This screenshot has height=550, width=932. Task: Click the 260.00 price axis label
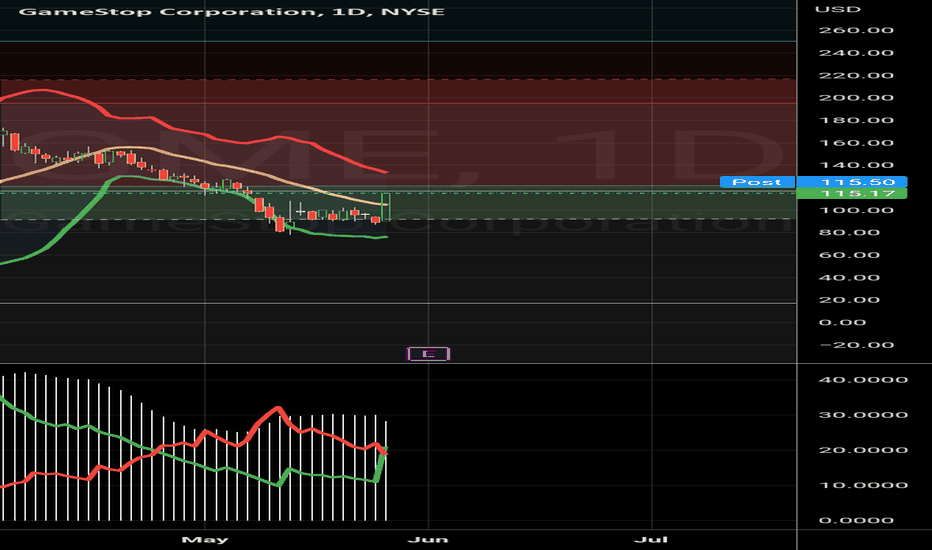click(x=857, y=30)
